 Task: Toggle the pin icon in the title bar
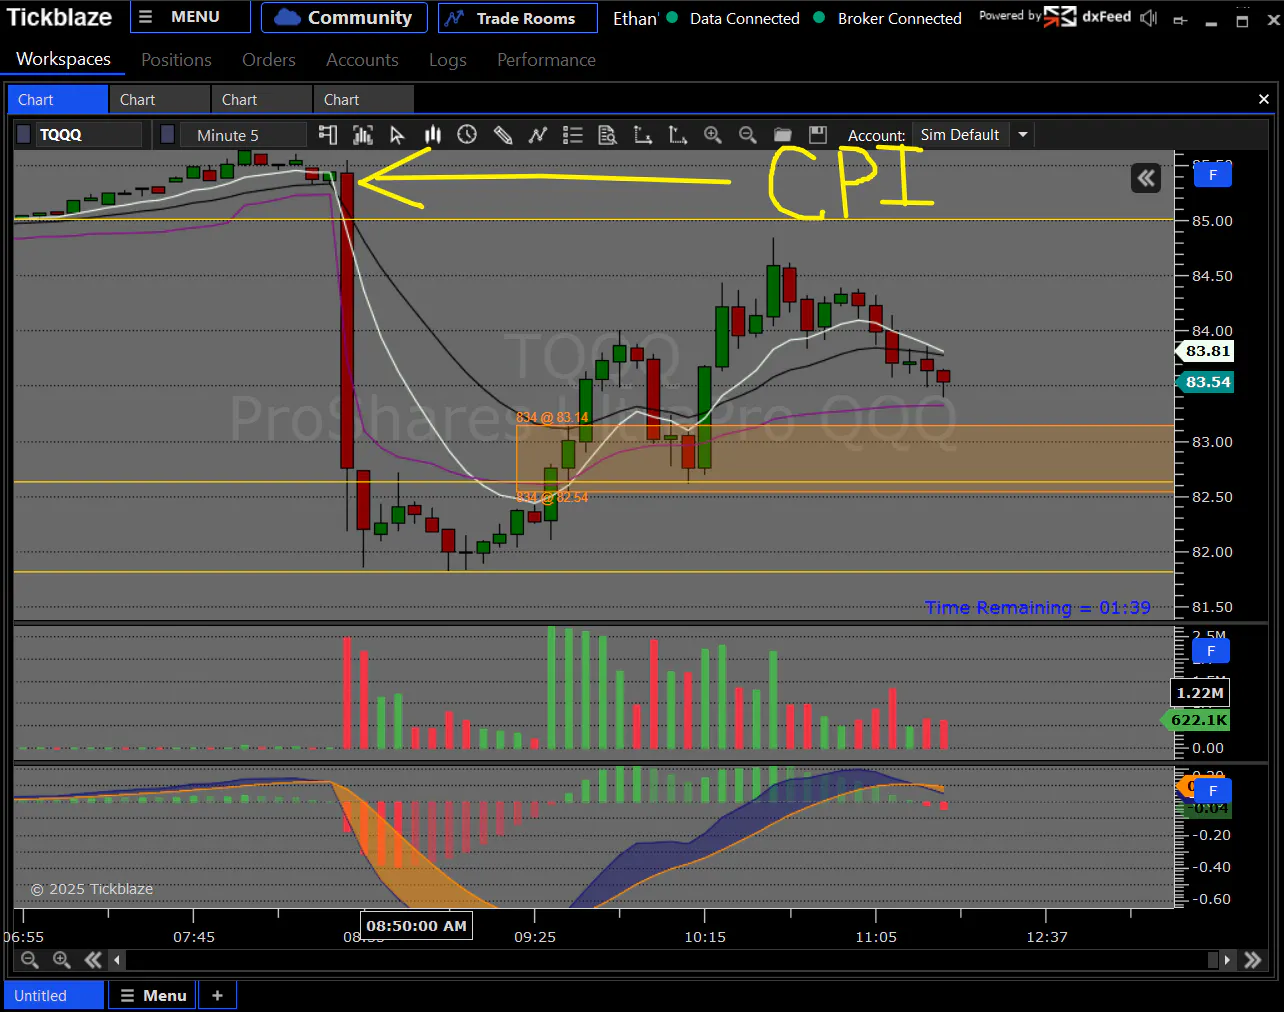point(1180,19)
